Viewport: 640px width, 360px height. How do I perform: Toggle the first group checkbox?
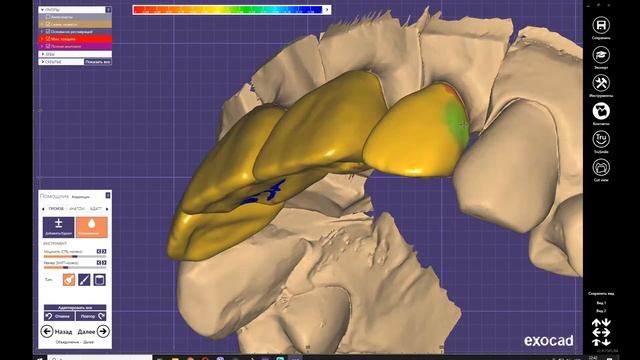coord(48,17)
